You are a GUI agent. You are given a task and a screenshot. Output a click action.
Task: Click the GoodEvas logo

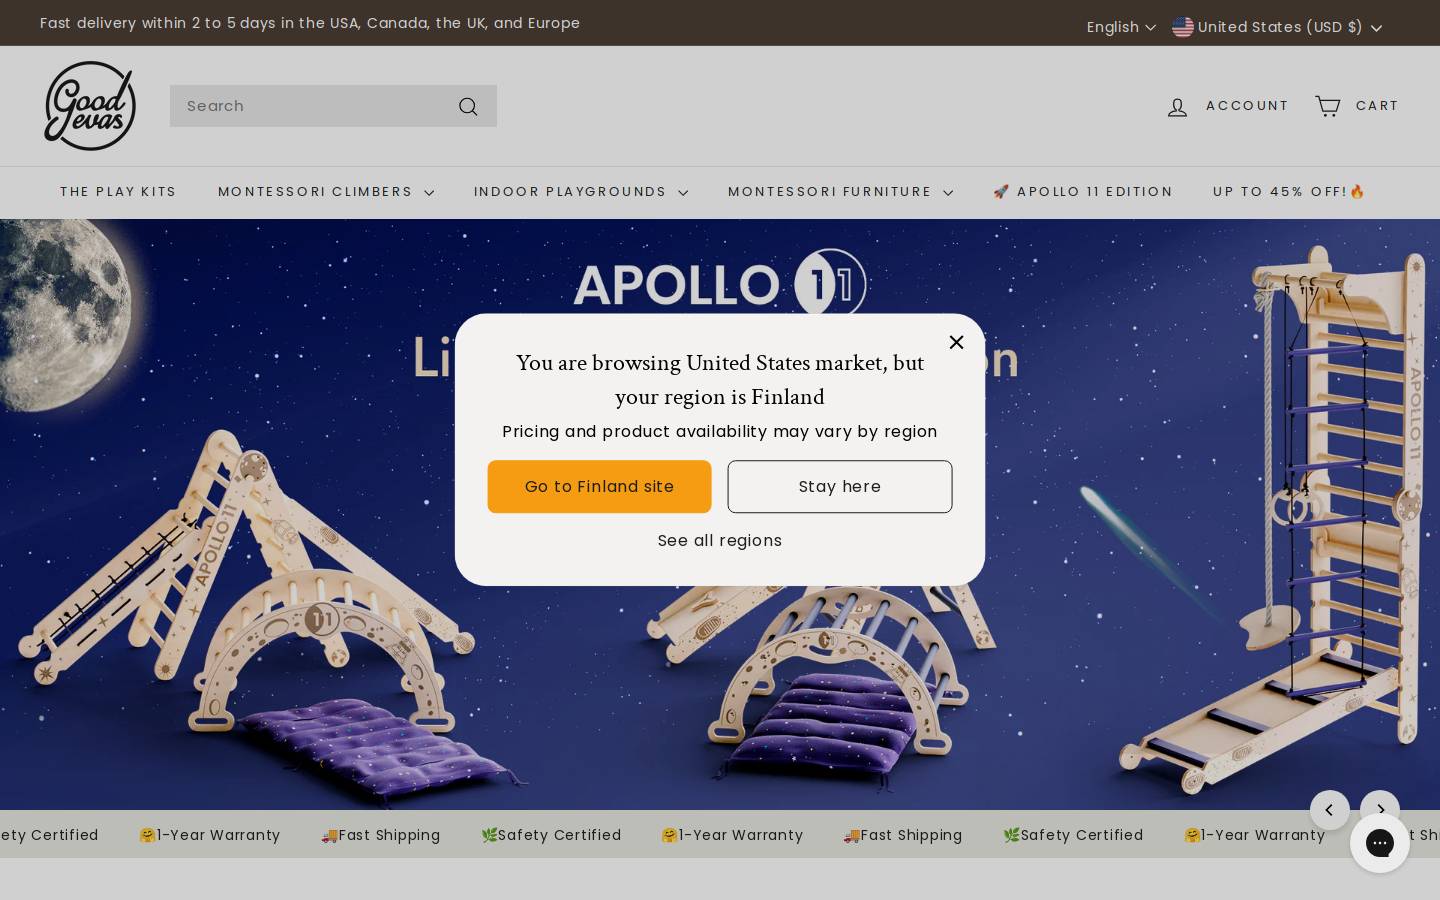click(x=90, y=106)
